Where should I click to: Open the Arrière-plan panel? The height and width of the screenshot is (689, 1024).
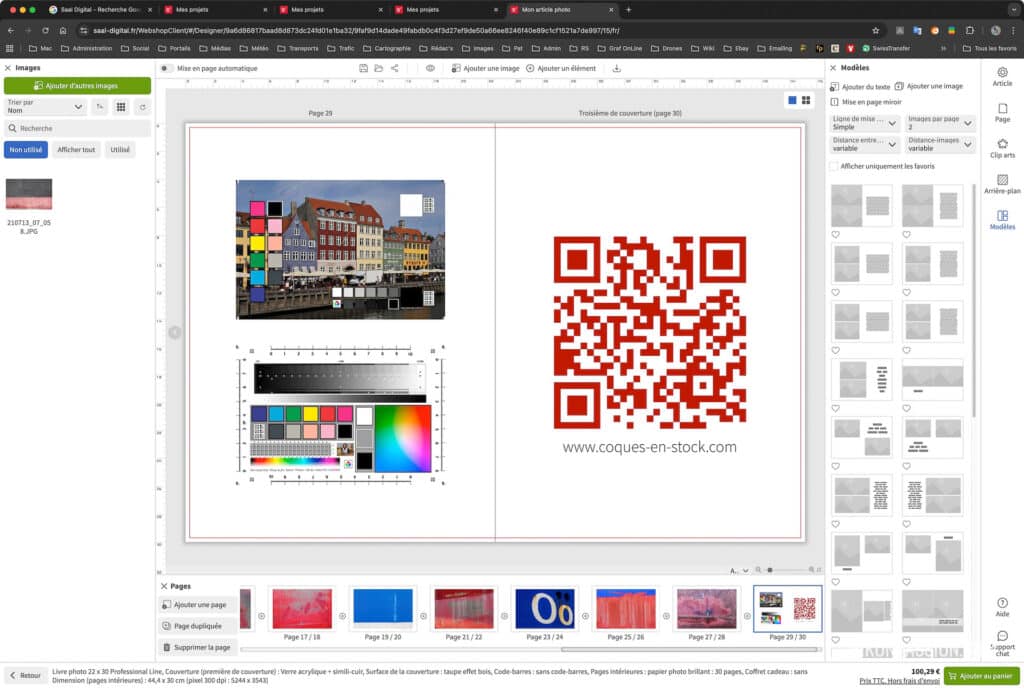point(1002,184)
